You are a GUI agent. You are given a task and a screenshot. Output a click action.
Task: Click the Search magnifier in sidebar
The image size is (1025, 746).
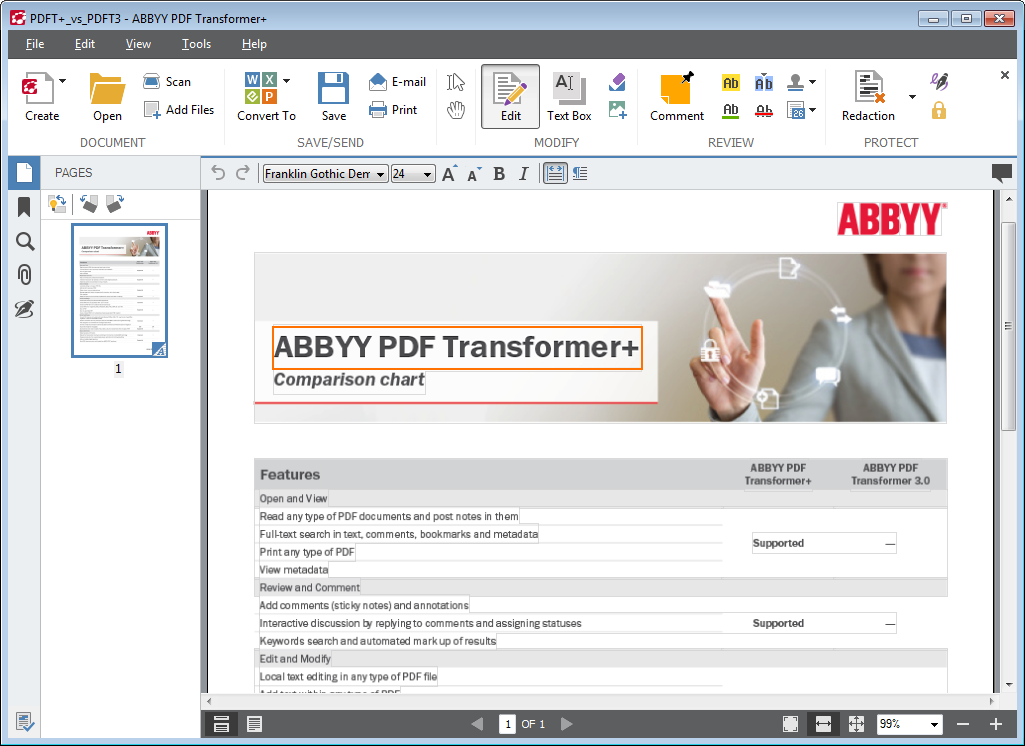pos(24,241)
